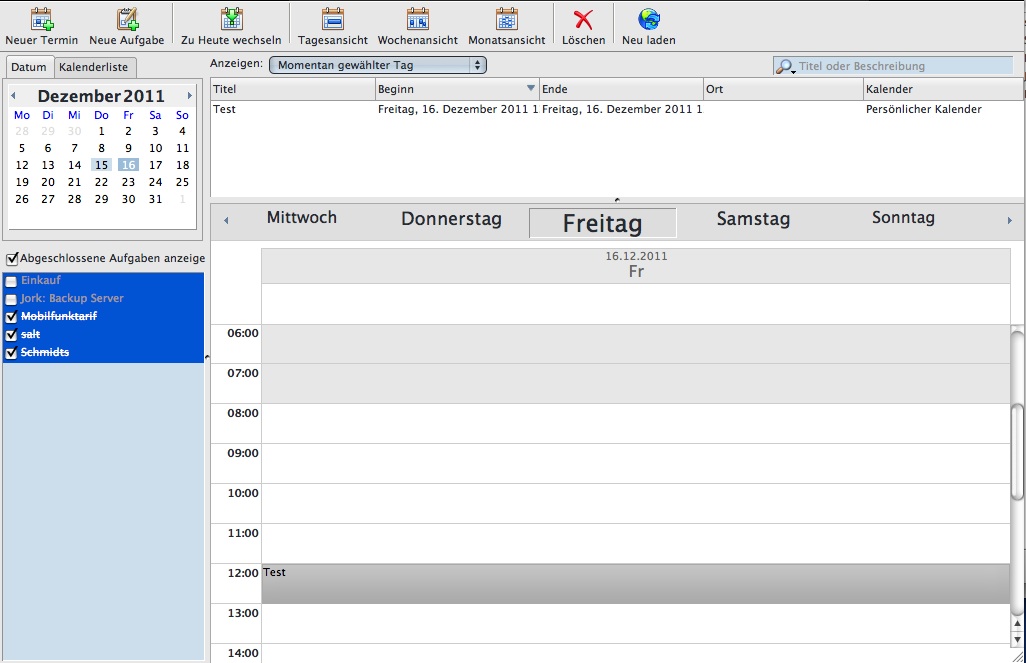Go to next month in mini calendar

[190, 96]
